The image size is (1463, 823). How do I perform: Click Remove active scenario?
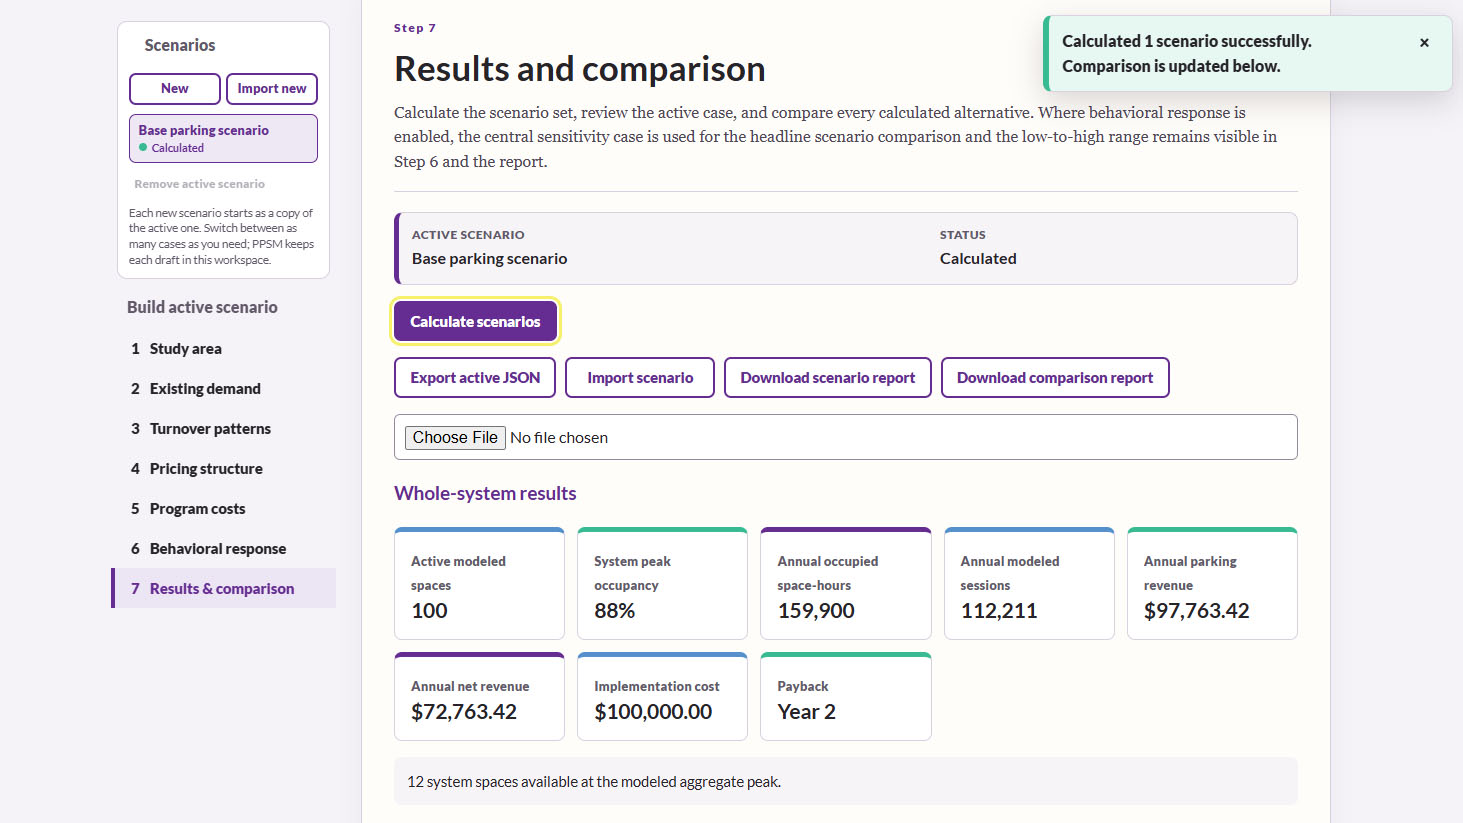click(200, 184)
